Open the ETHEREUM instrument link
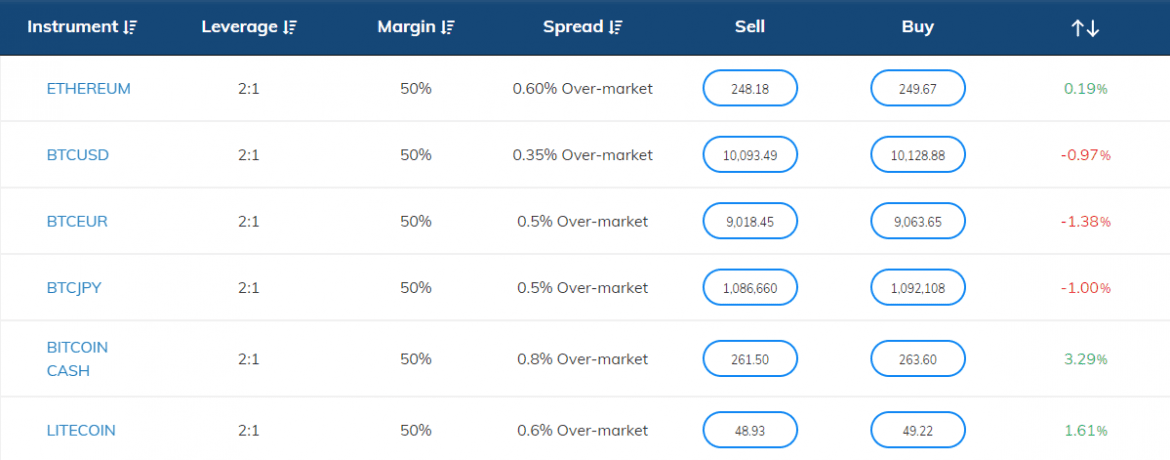 coord(88,88)
